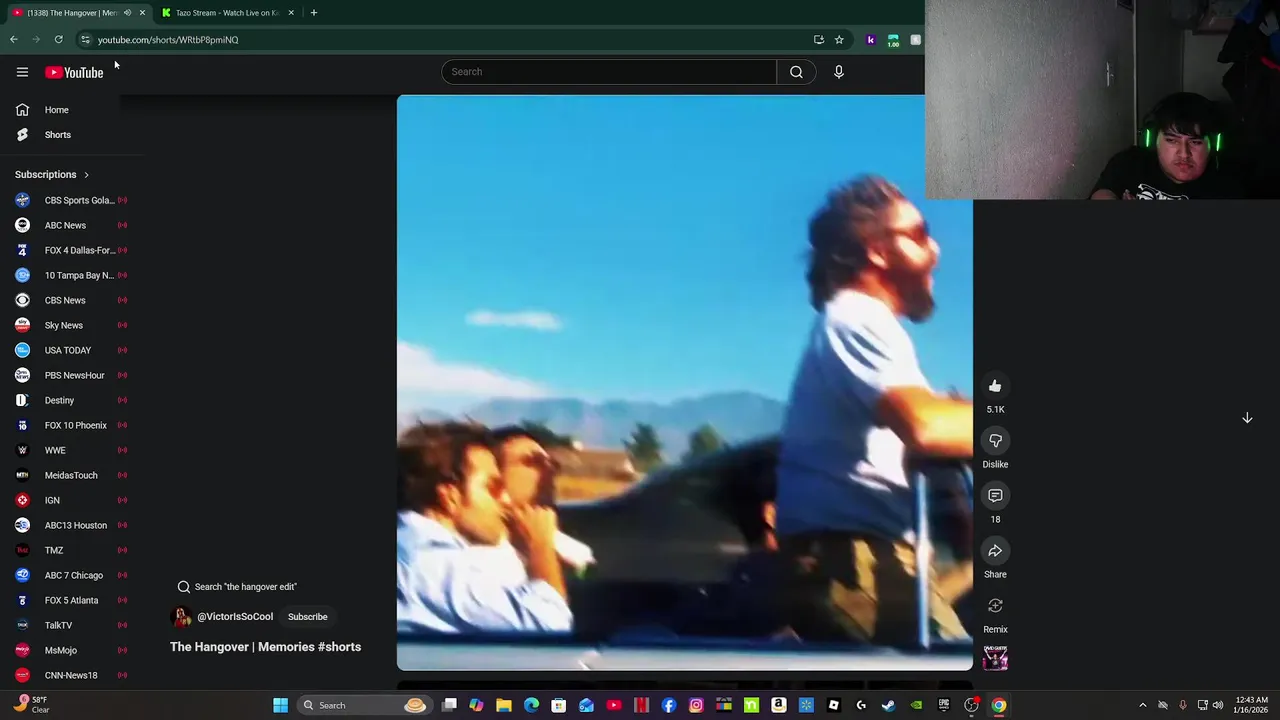Go to next short with down arrow

[x=1247, y=418]
